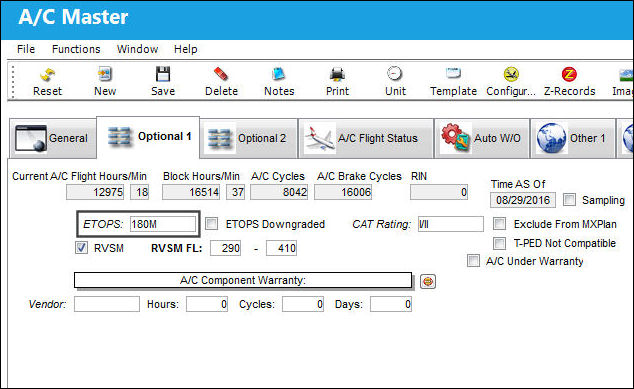634x389 pixels.
Task: Open the Help menu
Action: point(186,49)
